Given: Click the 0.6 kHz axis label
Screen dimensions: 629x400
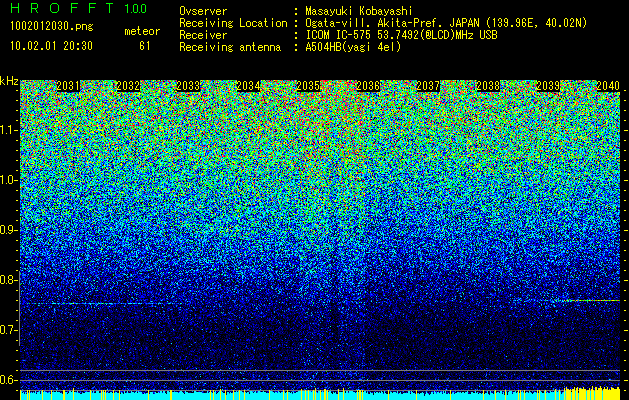Looking at the screenshot, I should pyautogui.click(x=8, y=380).
